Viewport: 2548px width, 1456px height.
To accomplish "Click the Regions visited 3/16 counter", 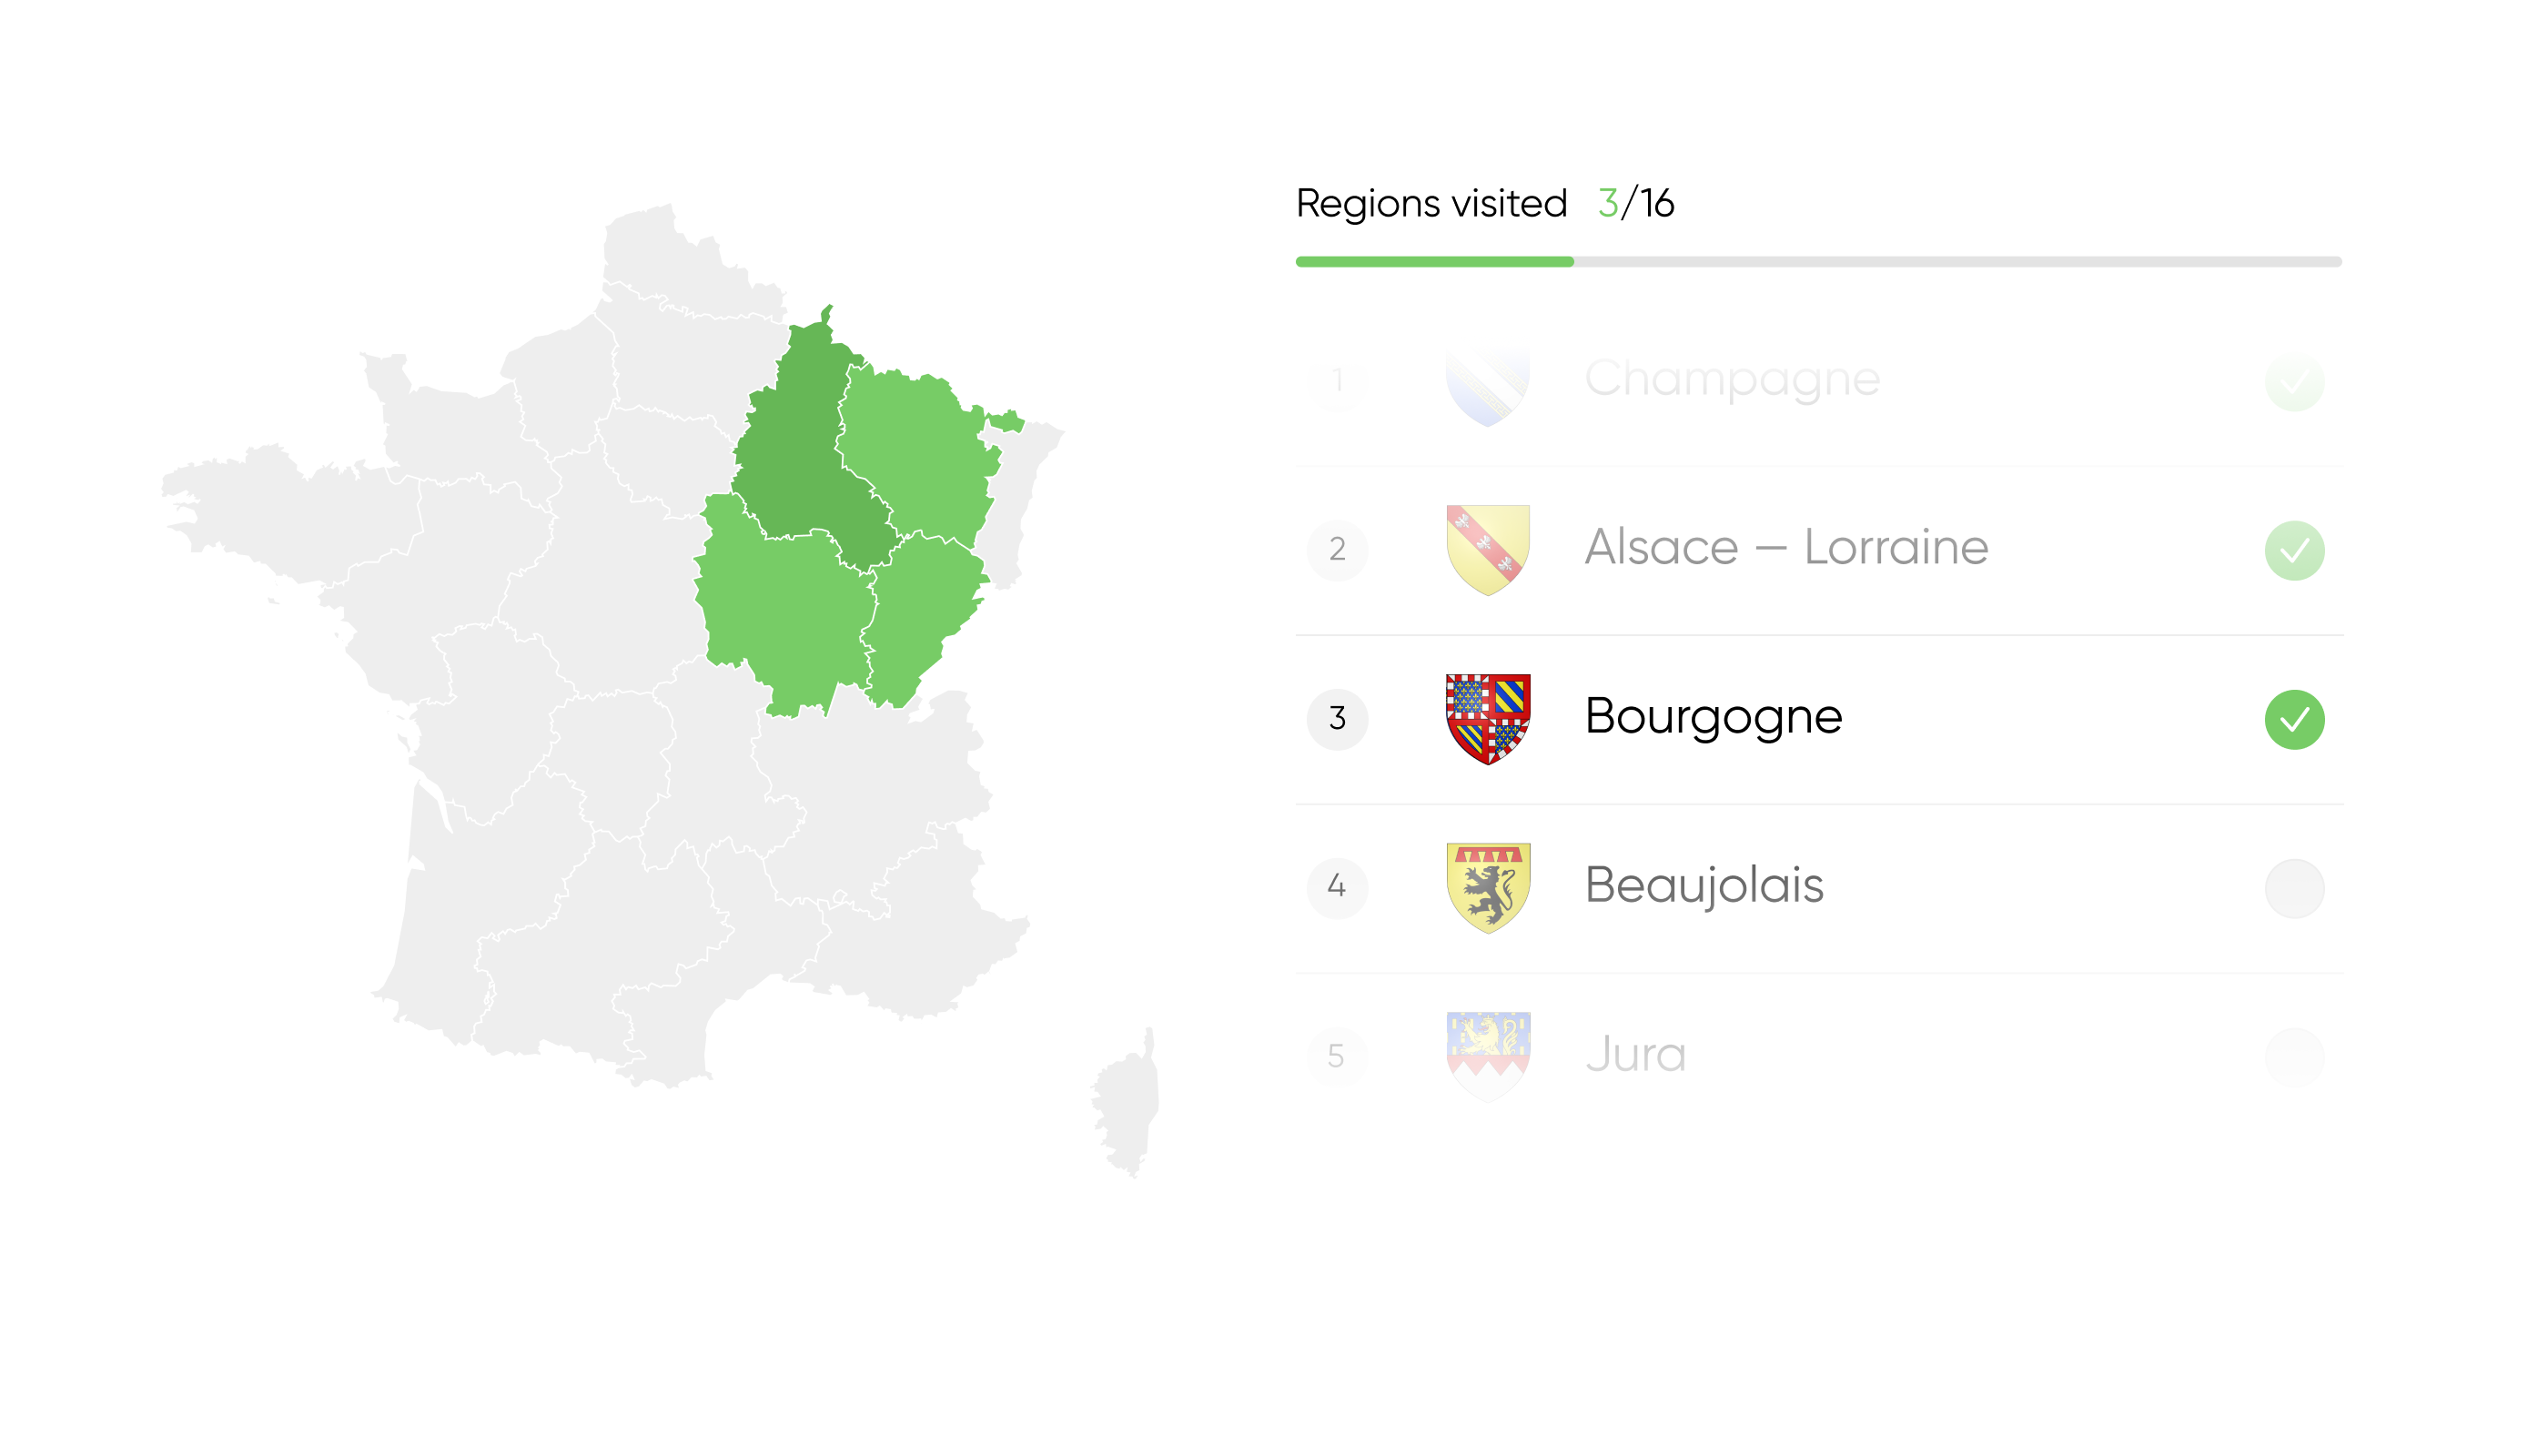I will 1635,204.
